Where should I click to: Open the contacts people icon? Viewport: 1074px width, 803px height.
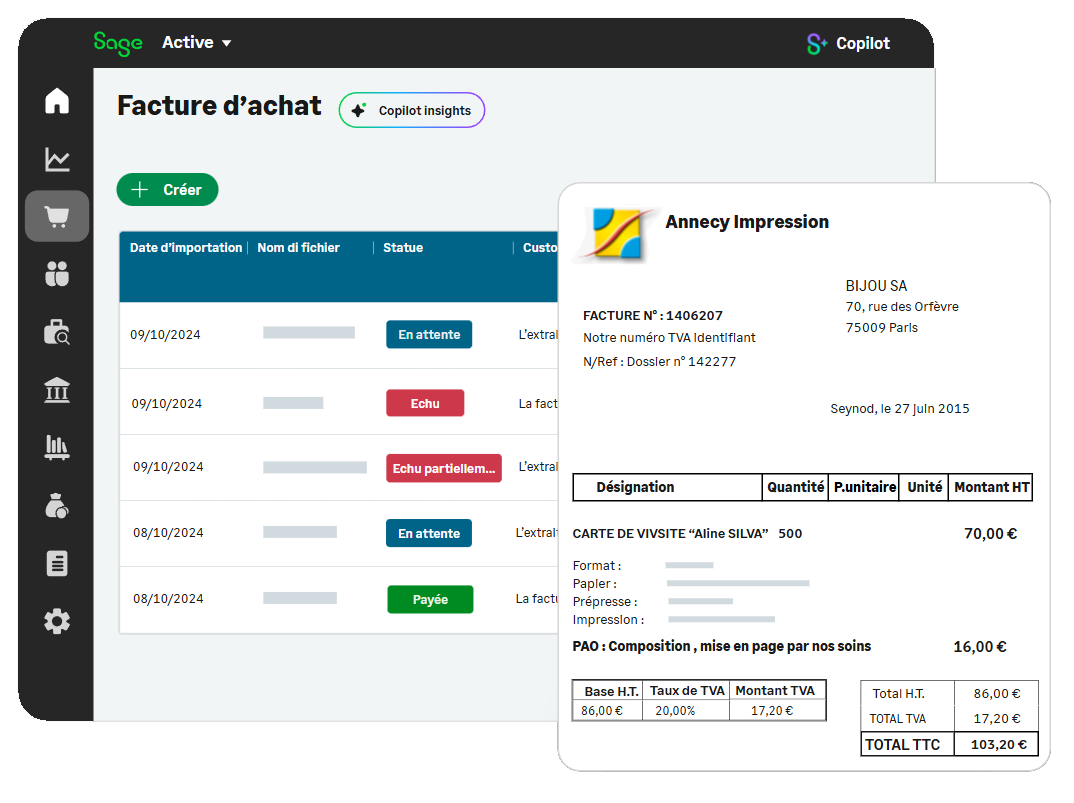point(57,274)
